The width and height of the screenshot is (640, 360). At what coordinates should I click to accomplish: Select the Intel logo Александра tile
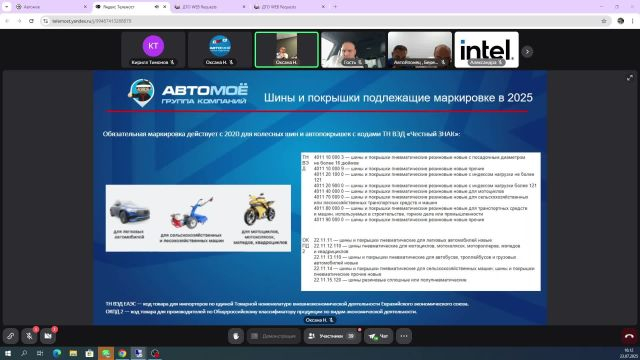tap(487, 50)
